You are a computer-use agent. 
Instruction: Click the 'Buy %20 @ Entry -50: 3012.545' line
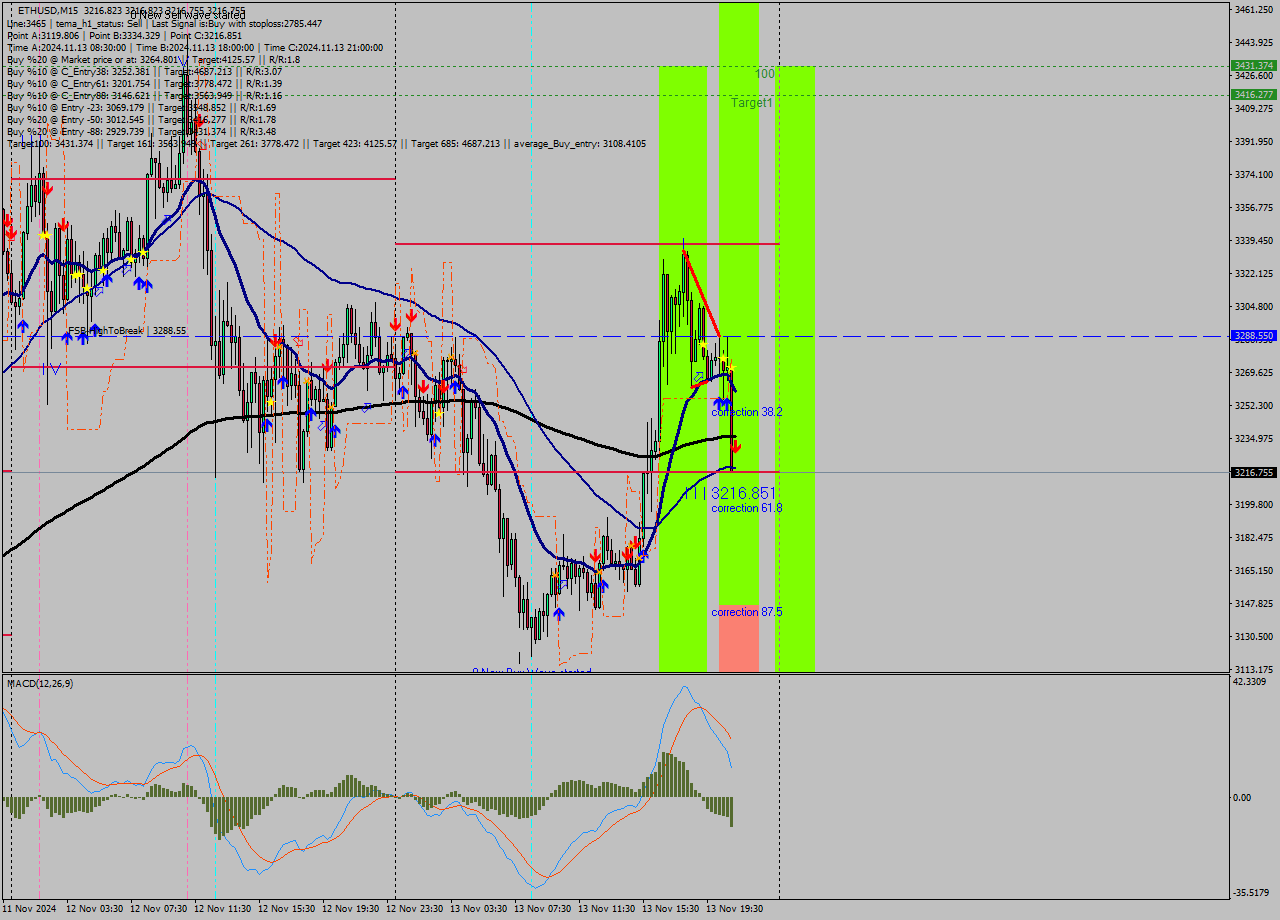(x=142, y=119)
